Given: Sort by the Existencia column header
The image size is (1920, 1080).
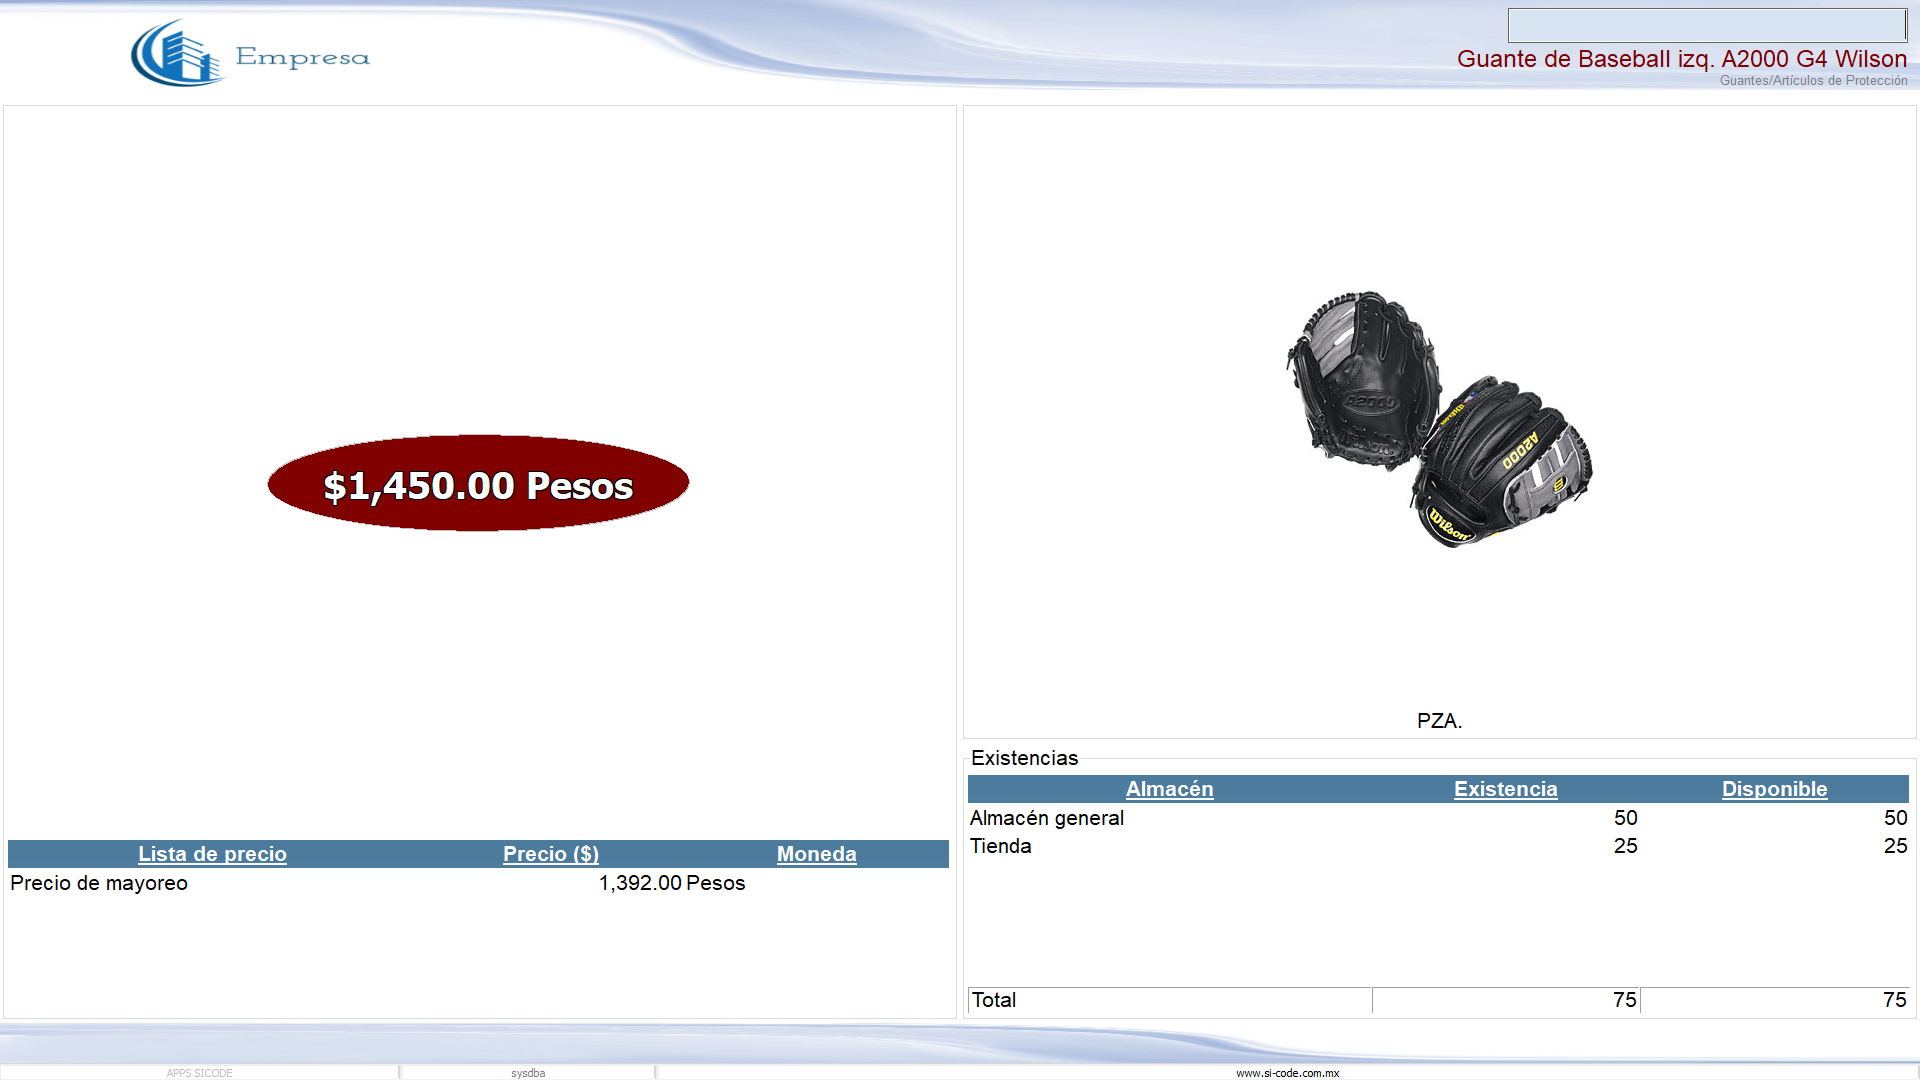Looking at the screenshot, I should coord(1505,789).
